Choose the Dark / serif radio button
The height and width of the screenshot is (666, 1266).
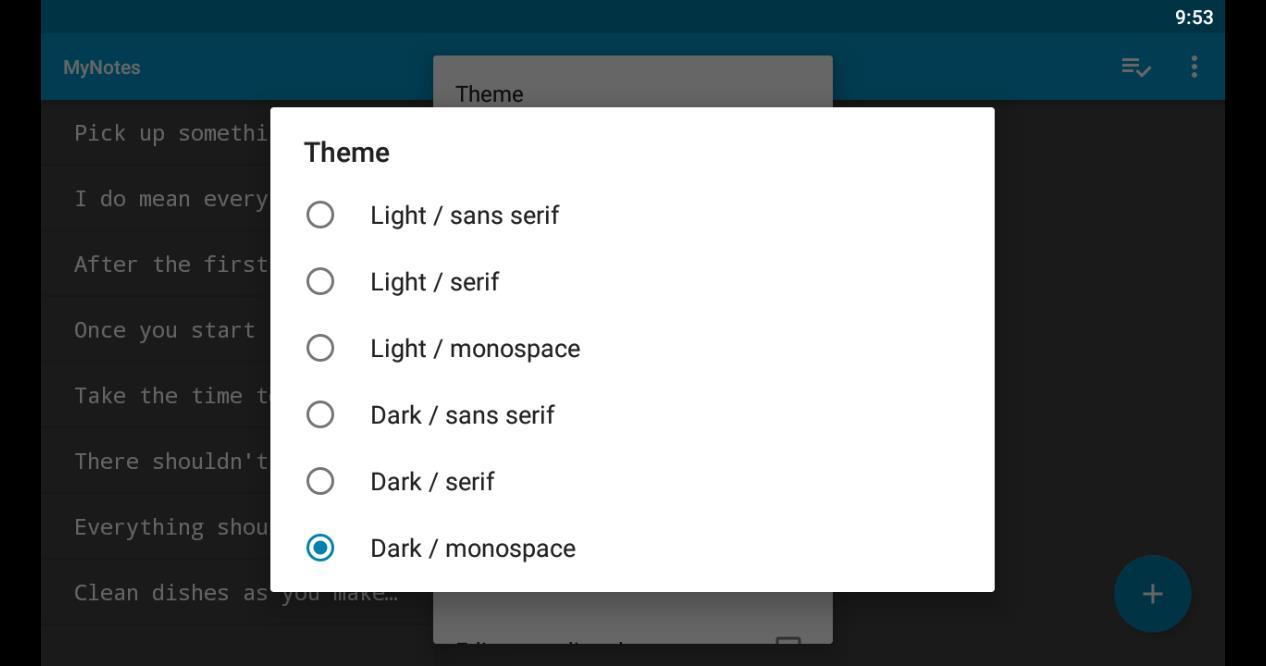(x=320, y=482)
